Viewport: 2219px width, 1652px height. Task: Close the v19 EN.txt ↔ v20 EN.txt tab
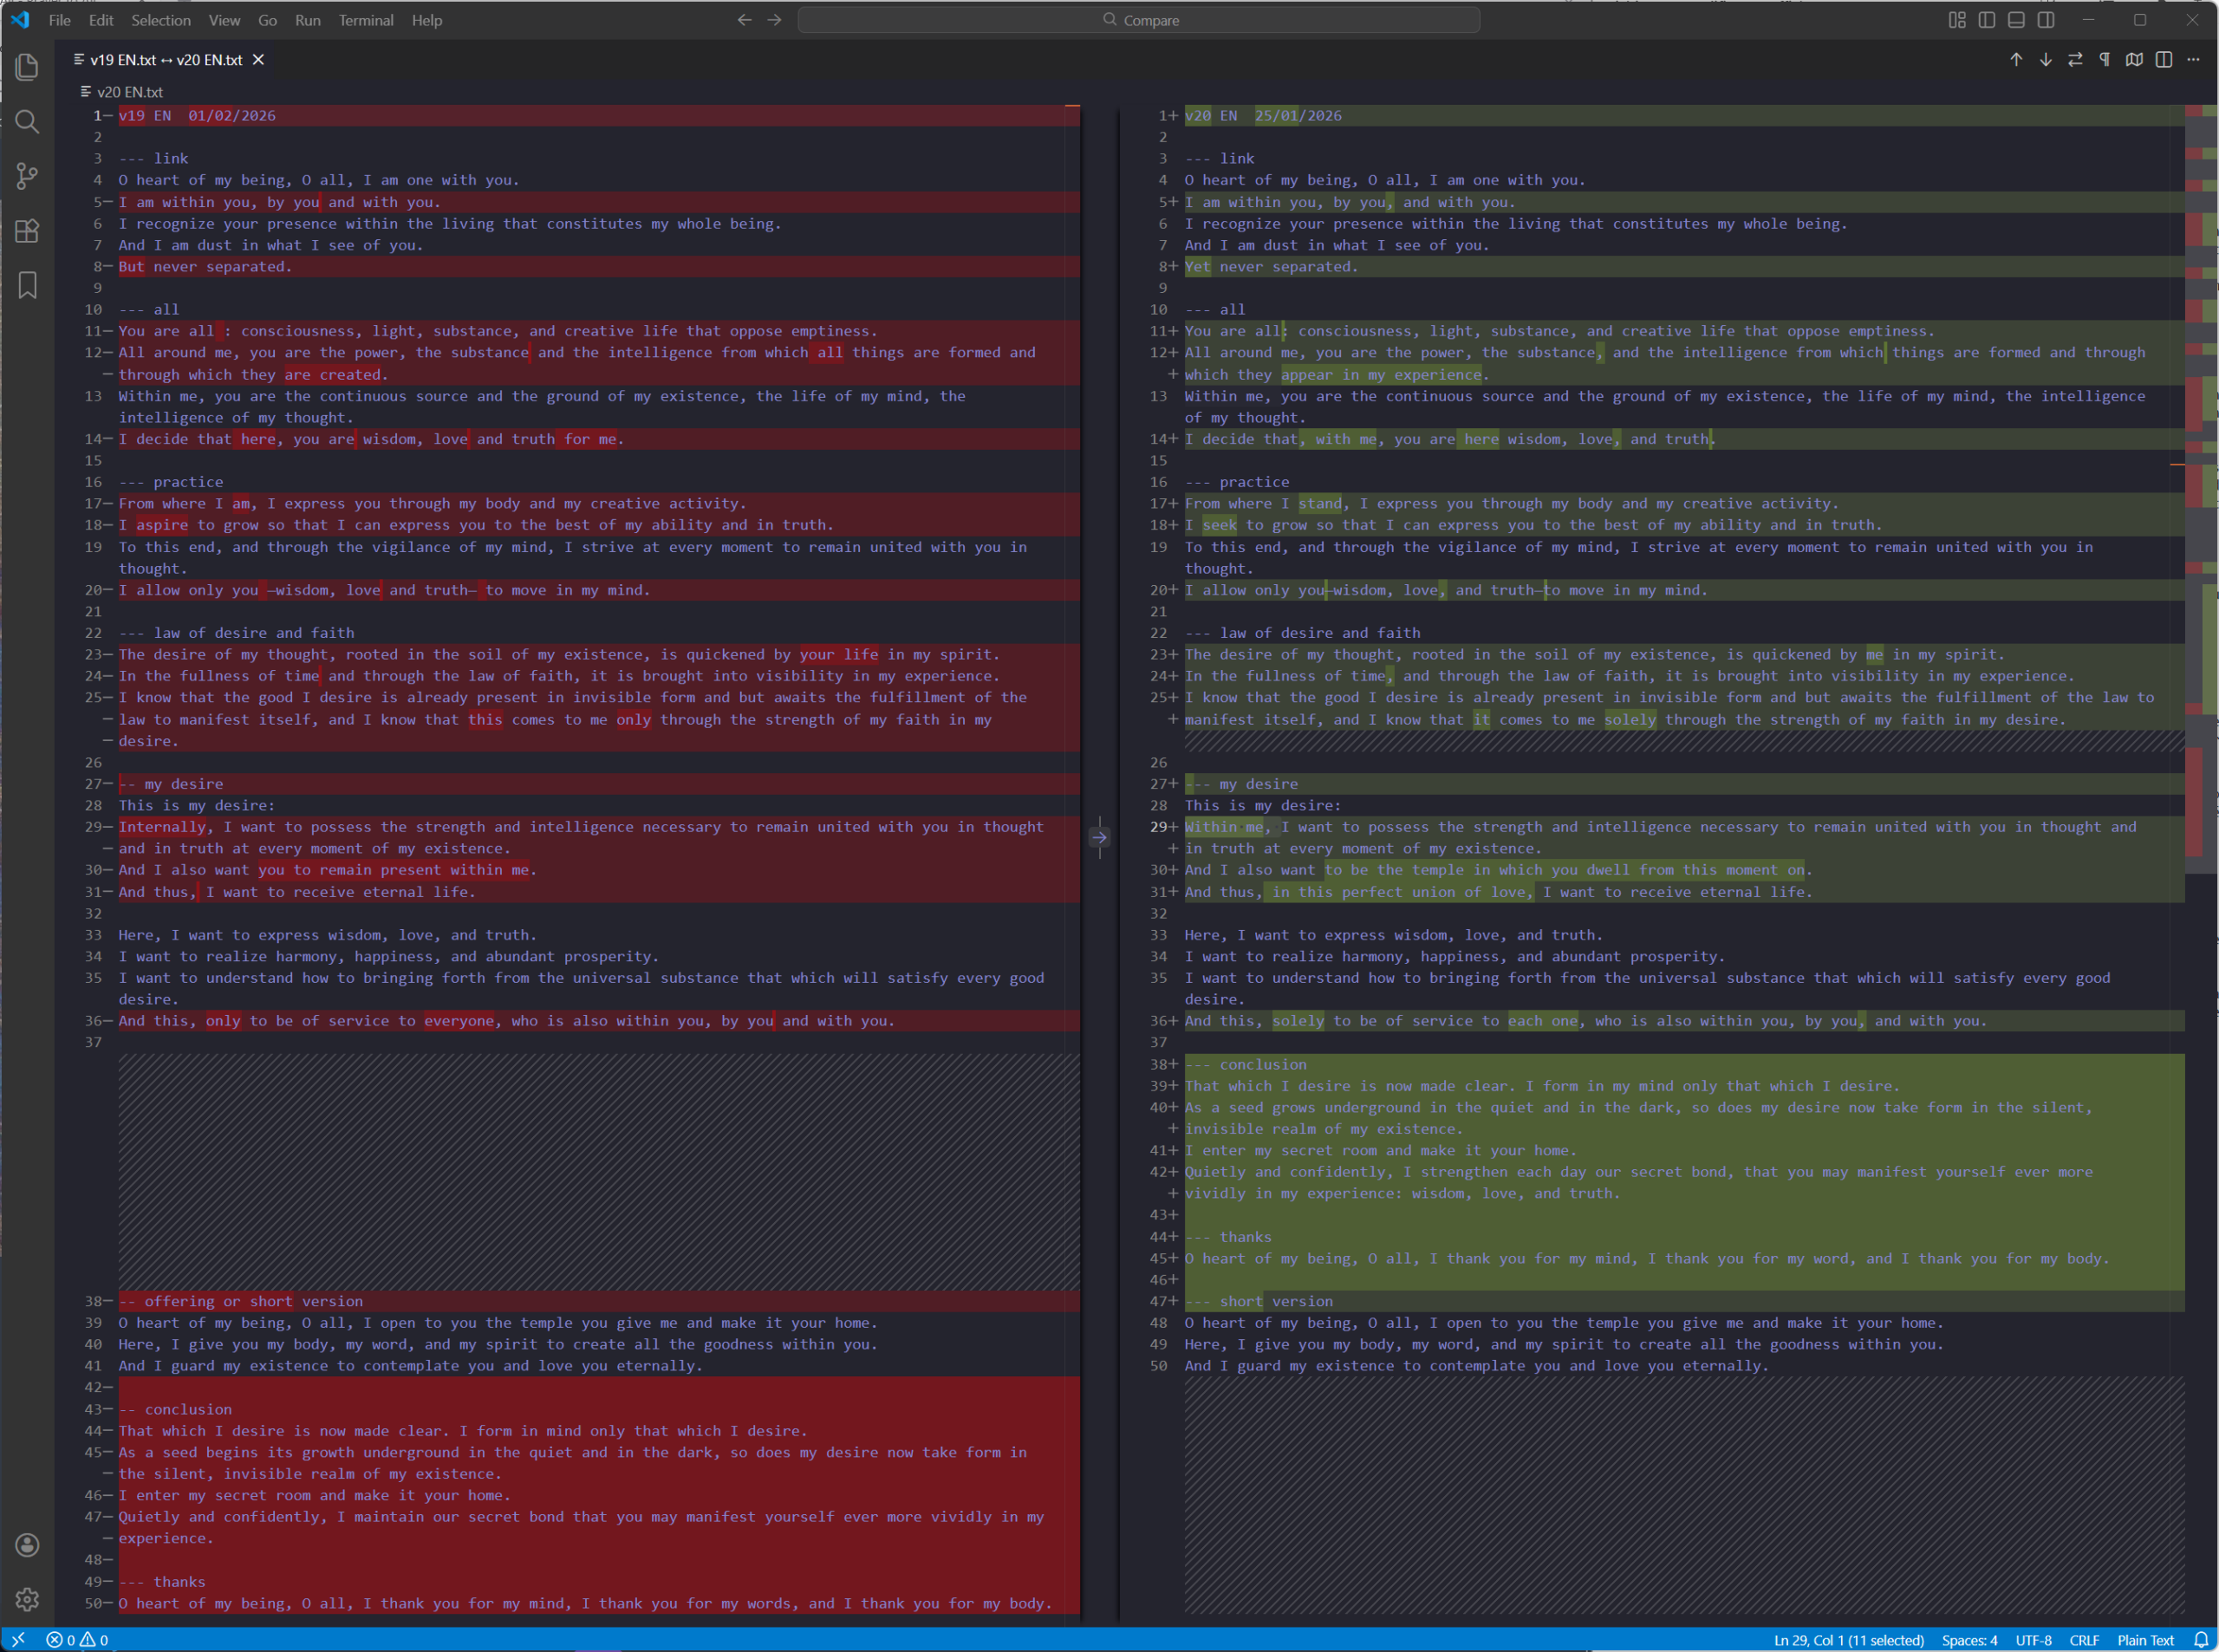pos(258,60)
